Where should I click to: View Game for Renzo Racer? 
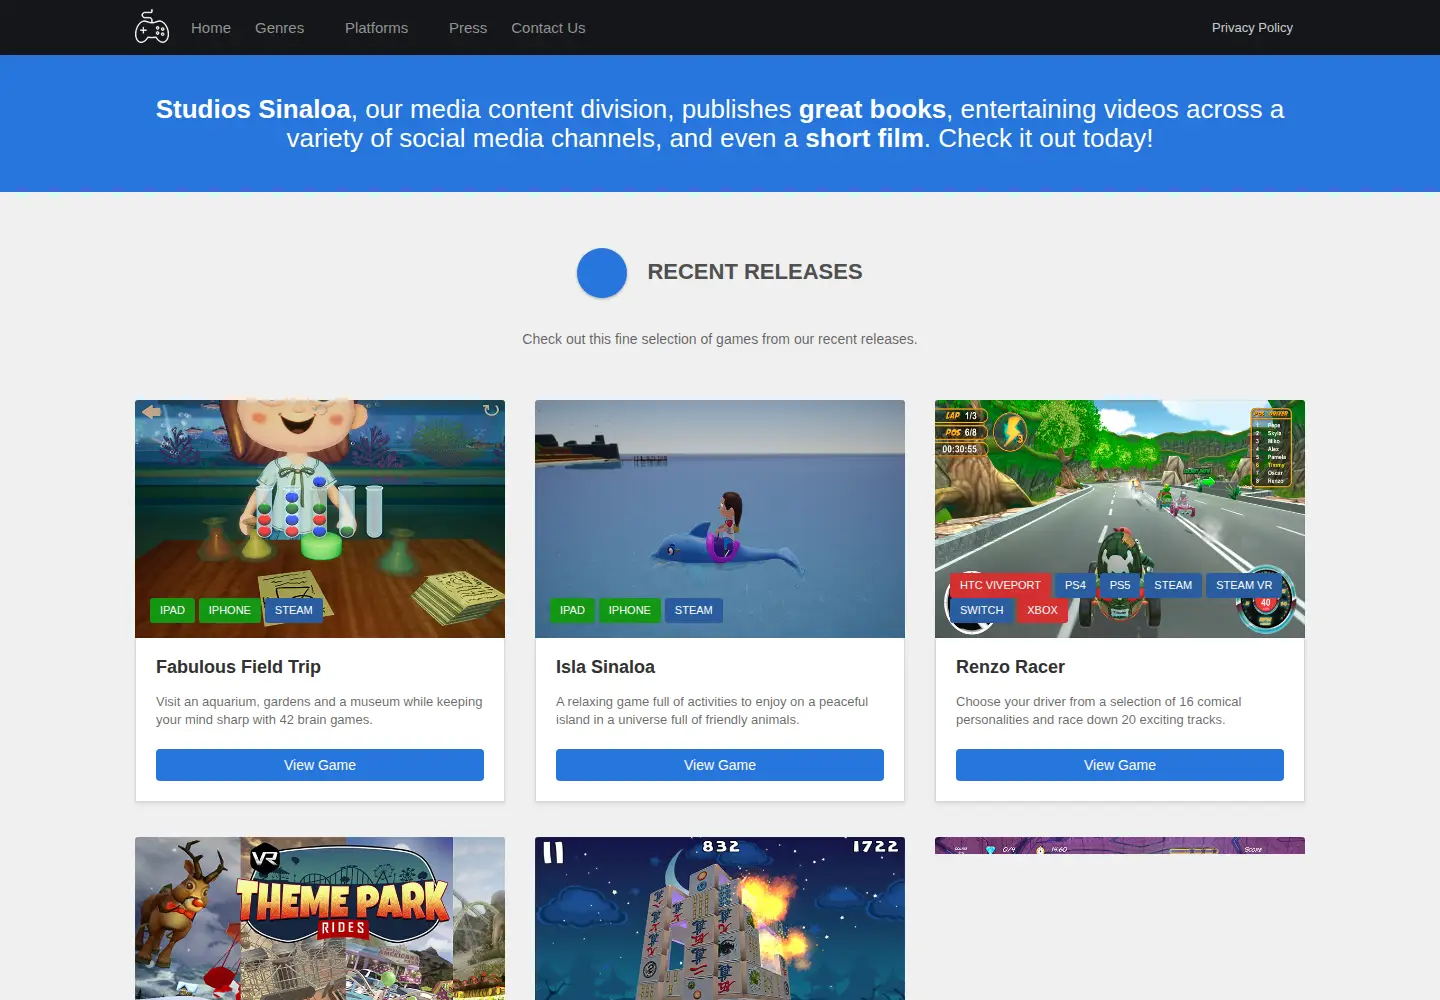1120,765
